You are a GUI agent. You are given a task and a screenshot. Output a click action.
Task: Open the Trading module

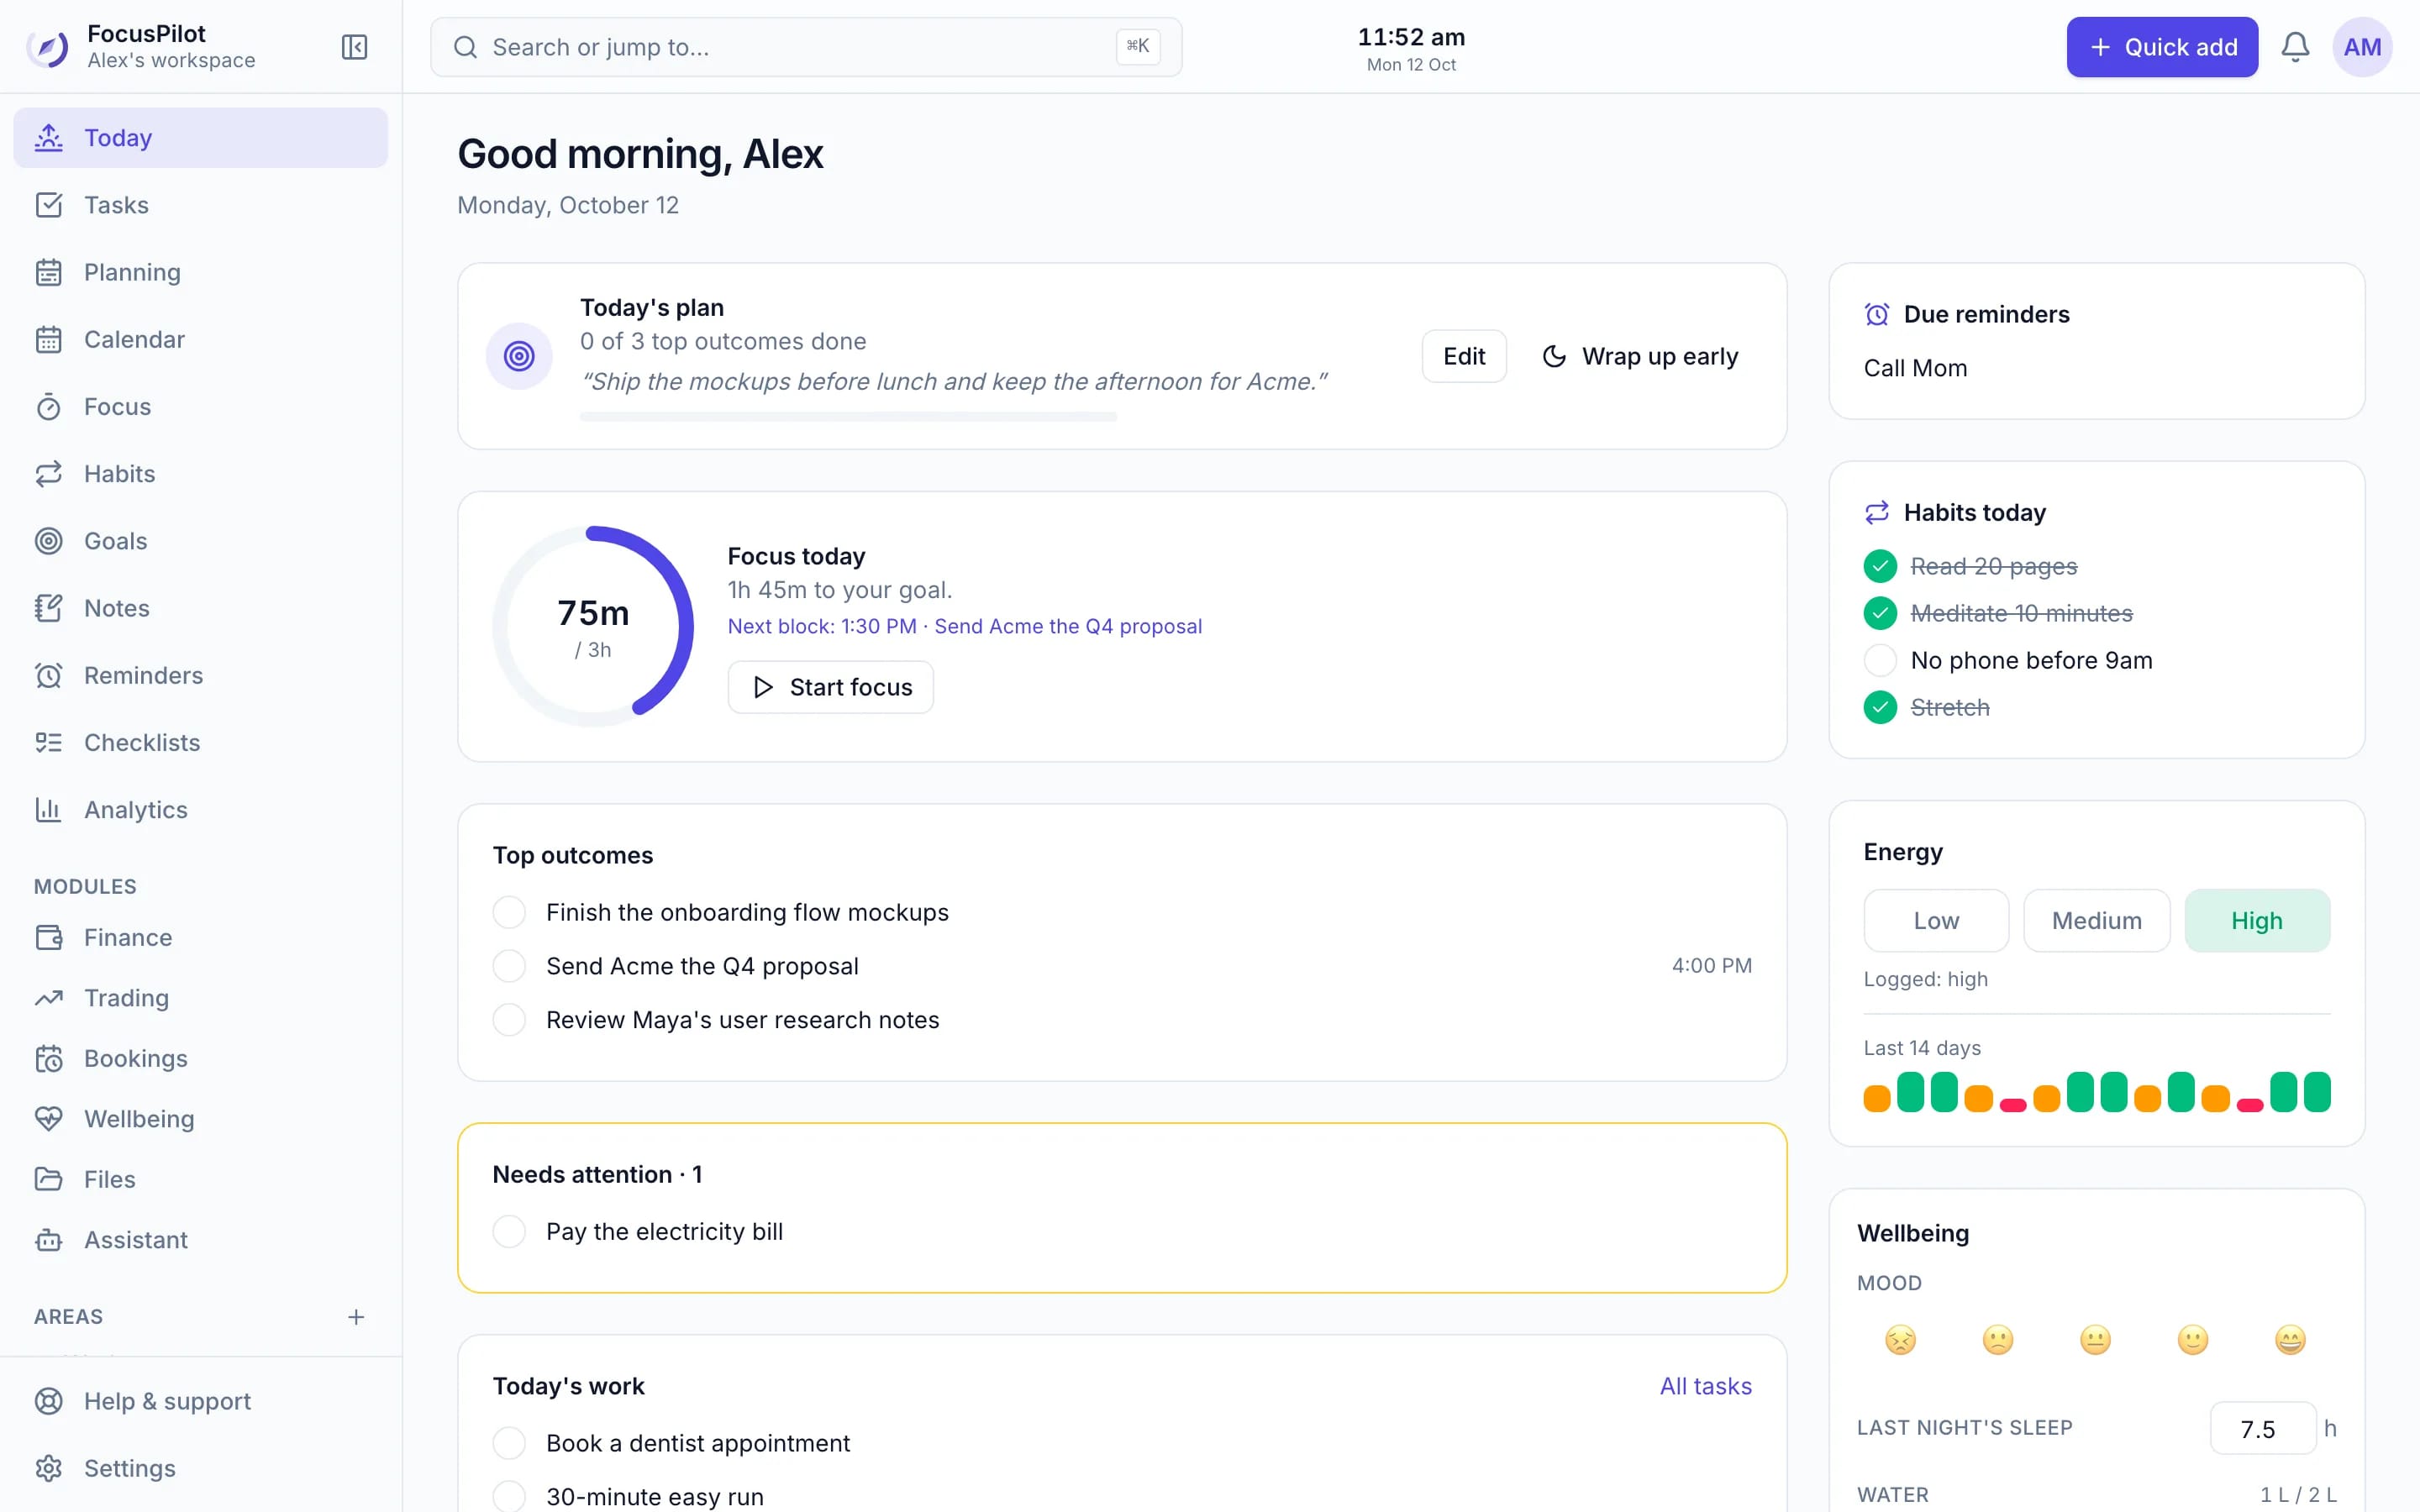(200, 998)
